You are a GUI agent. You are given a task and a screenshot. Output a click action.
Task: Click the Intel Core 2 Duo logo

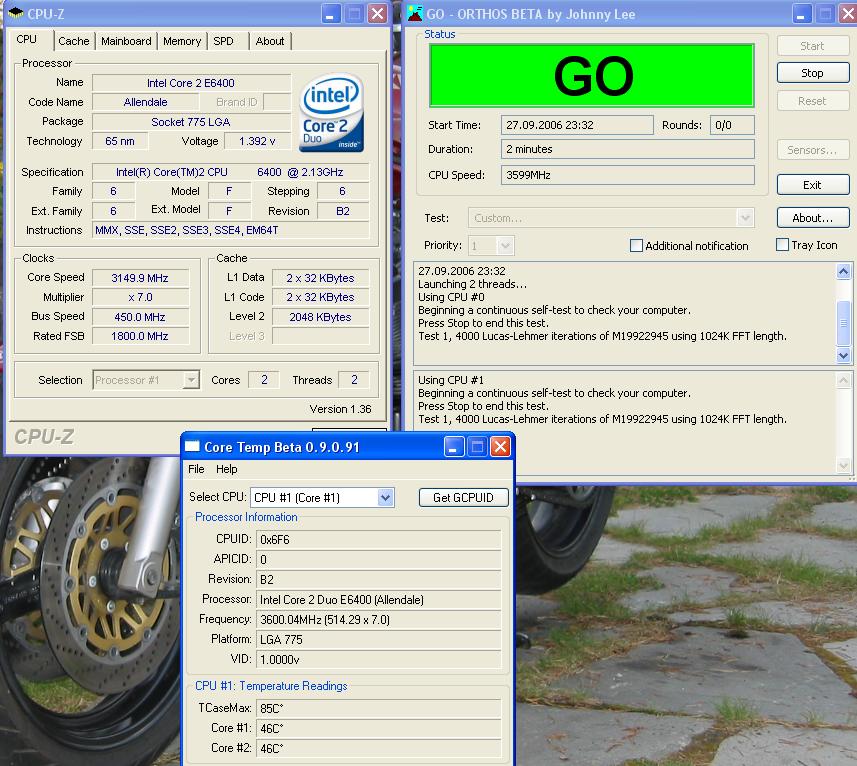(x=332, y=114)
